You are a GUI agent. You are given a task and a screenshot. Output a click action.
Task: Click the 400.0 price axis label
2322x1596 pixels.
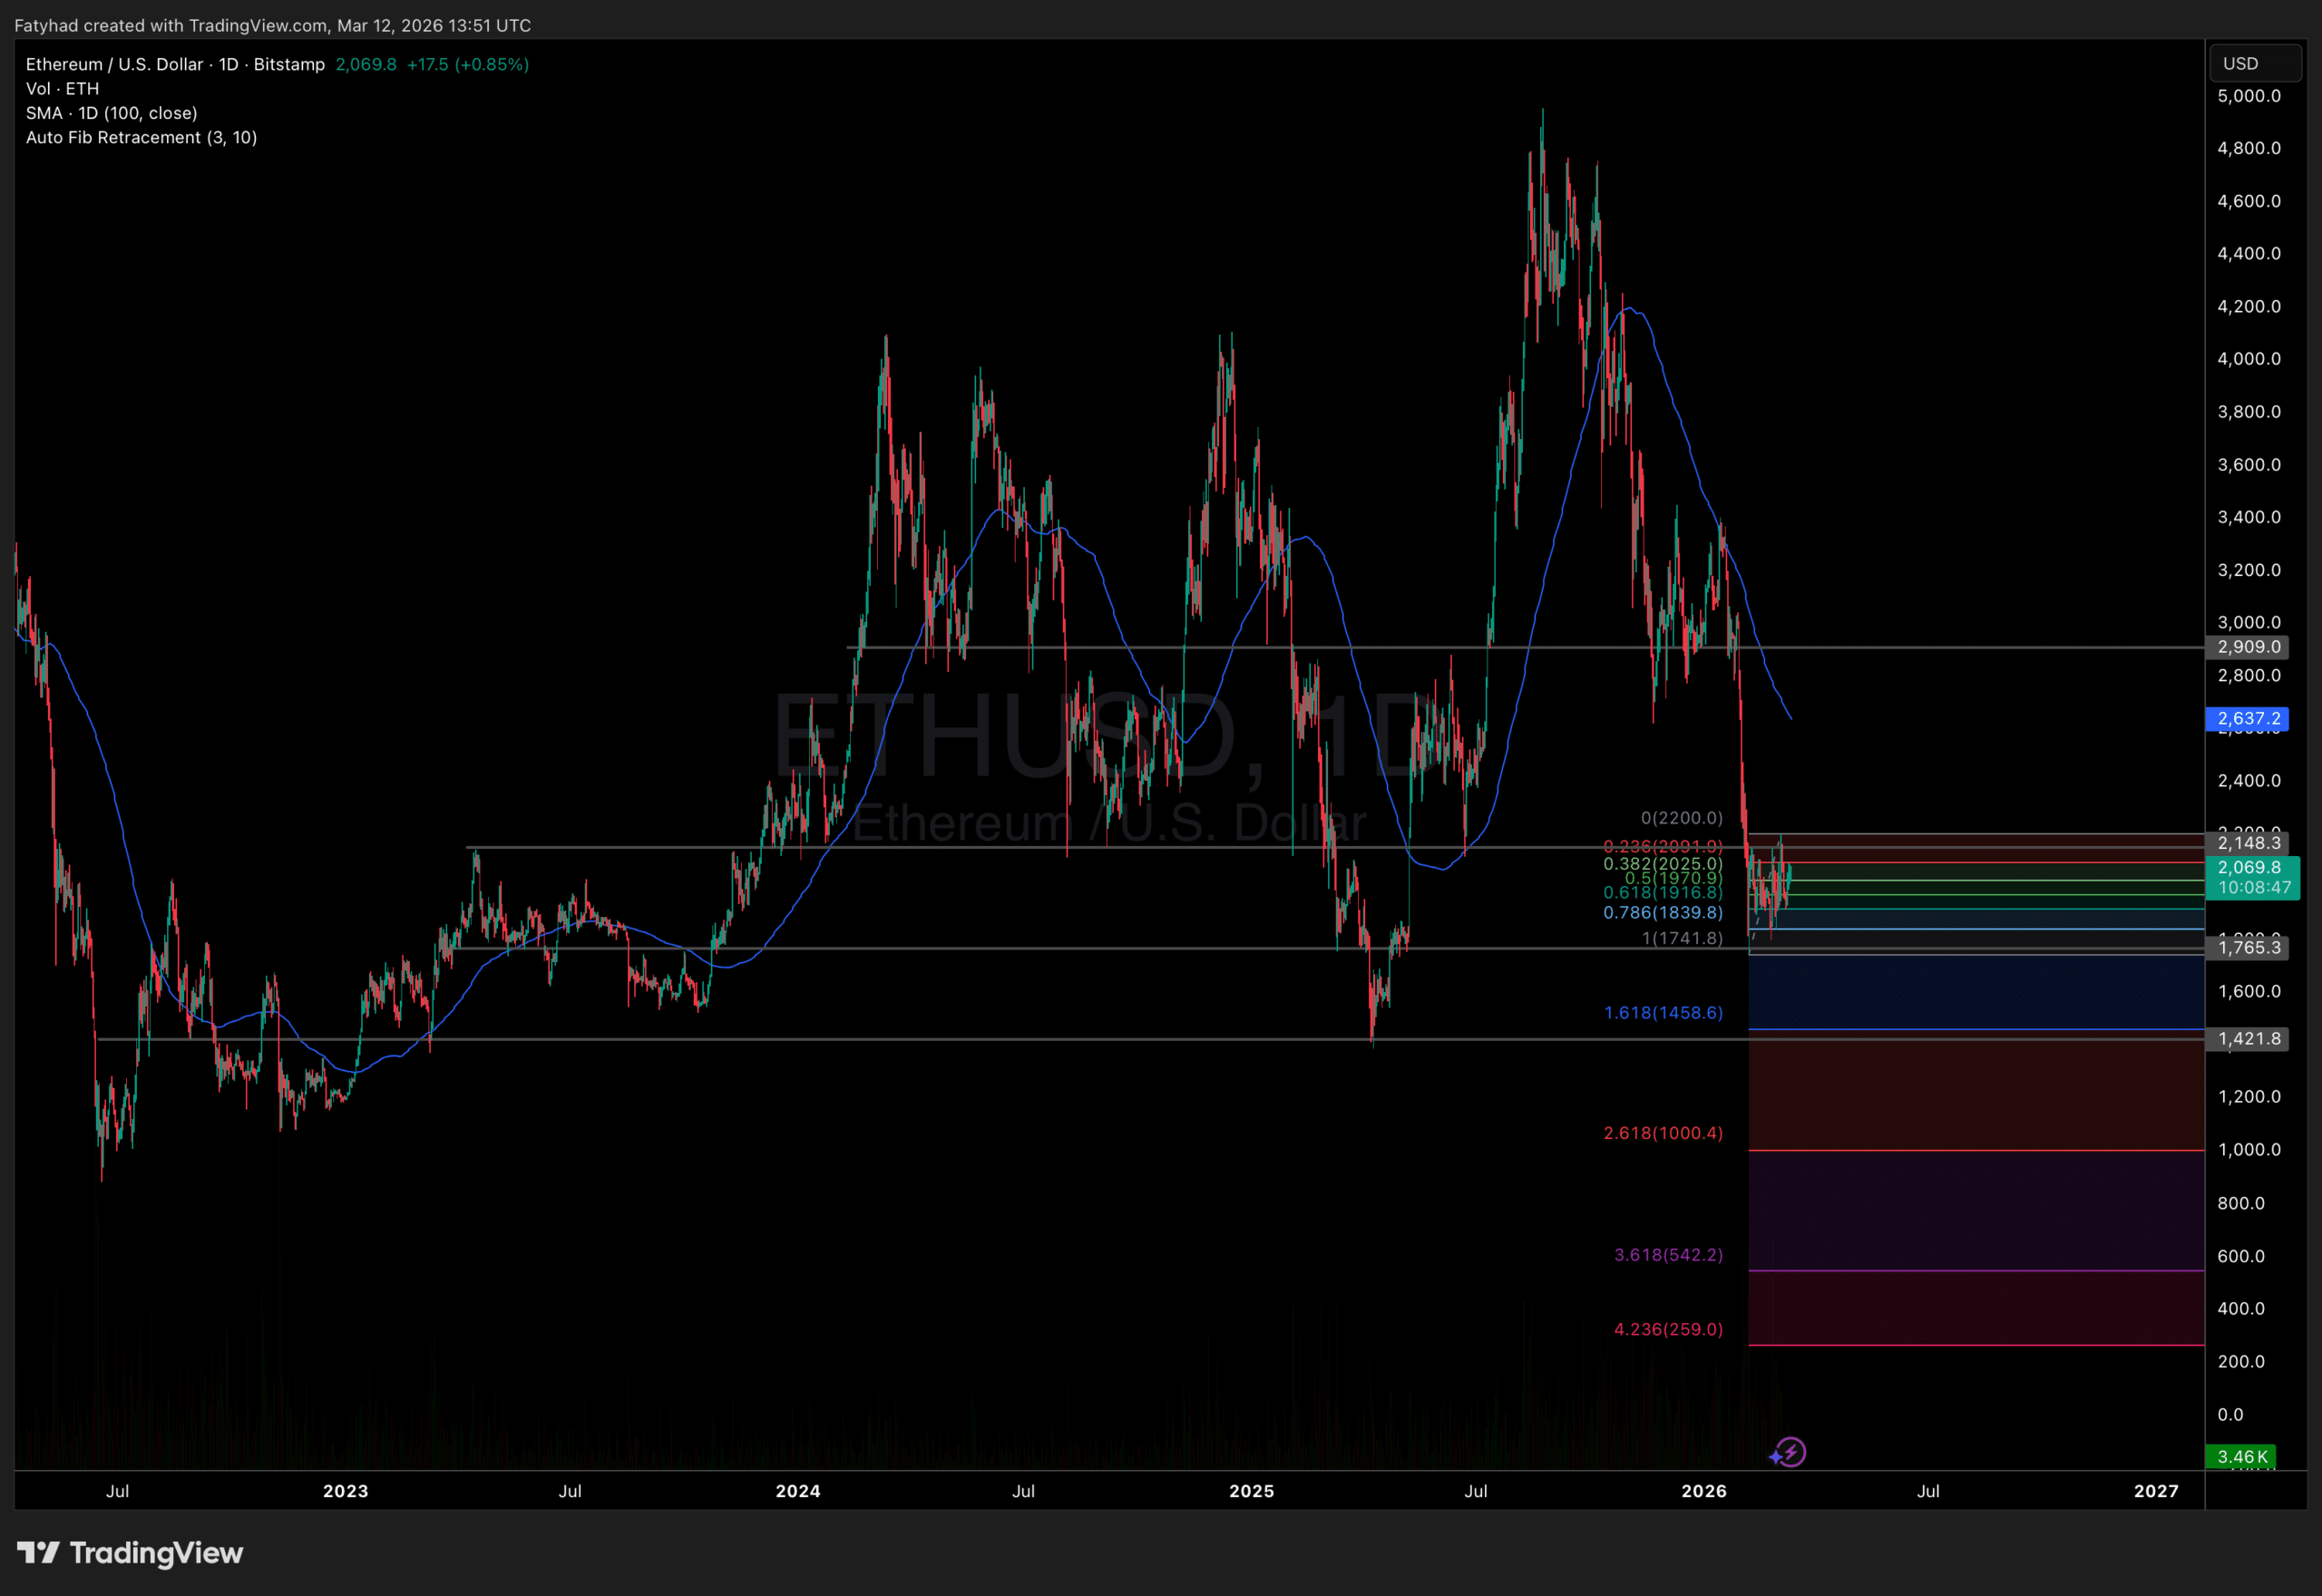[x=2241, y=1308]
